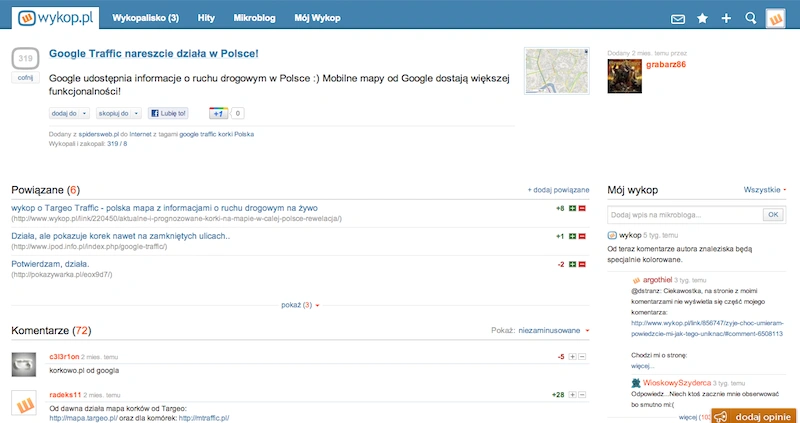Focus 'Dodaj wpis na mikrobloga' input field

coord(685,215)
